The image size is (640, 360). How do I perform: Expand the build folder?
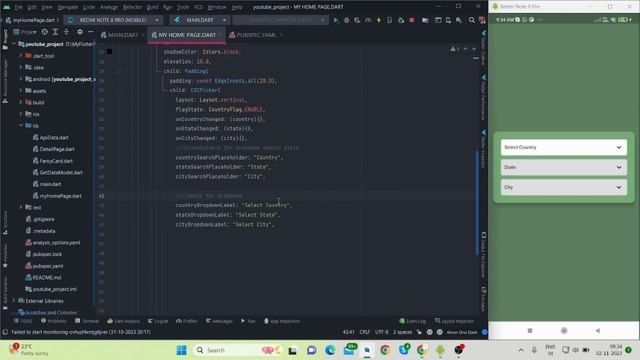(21, 102)
